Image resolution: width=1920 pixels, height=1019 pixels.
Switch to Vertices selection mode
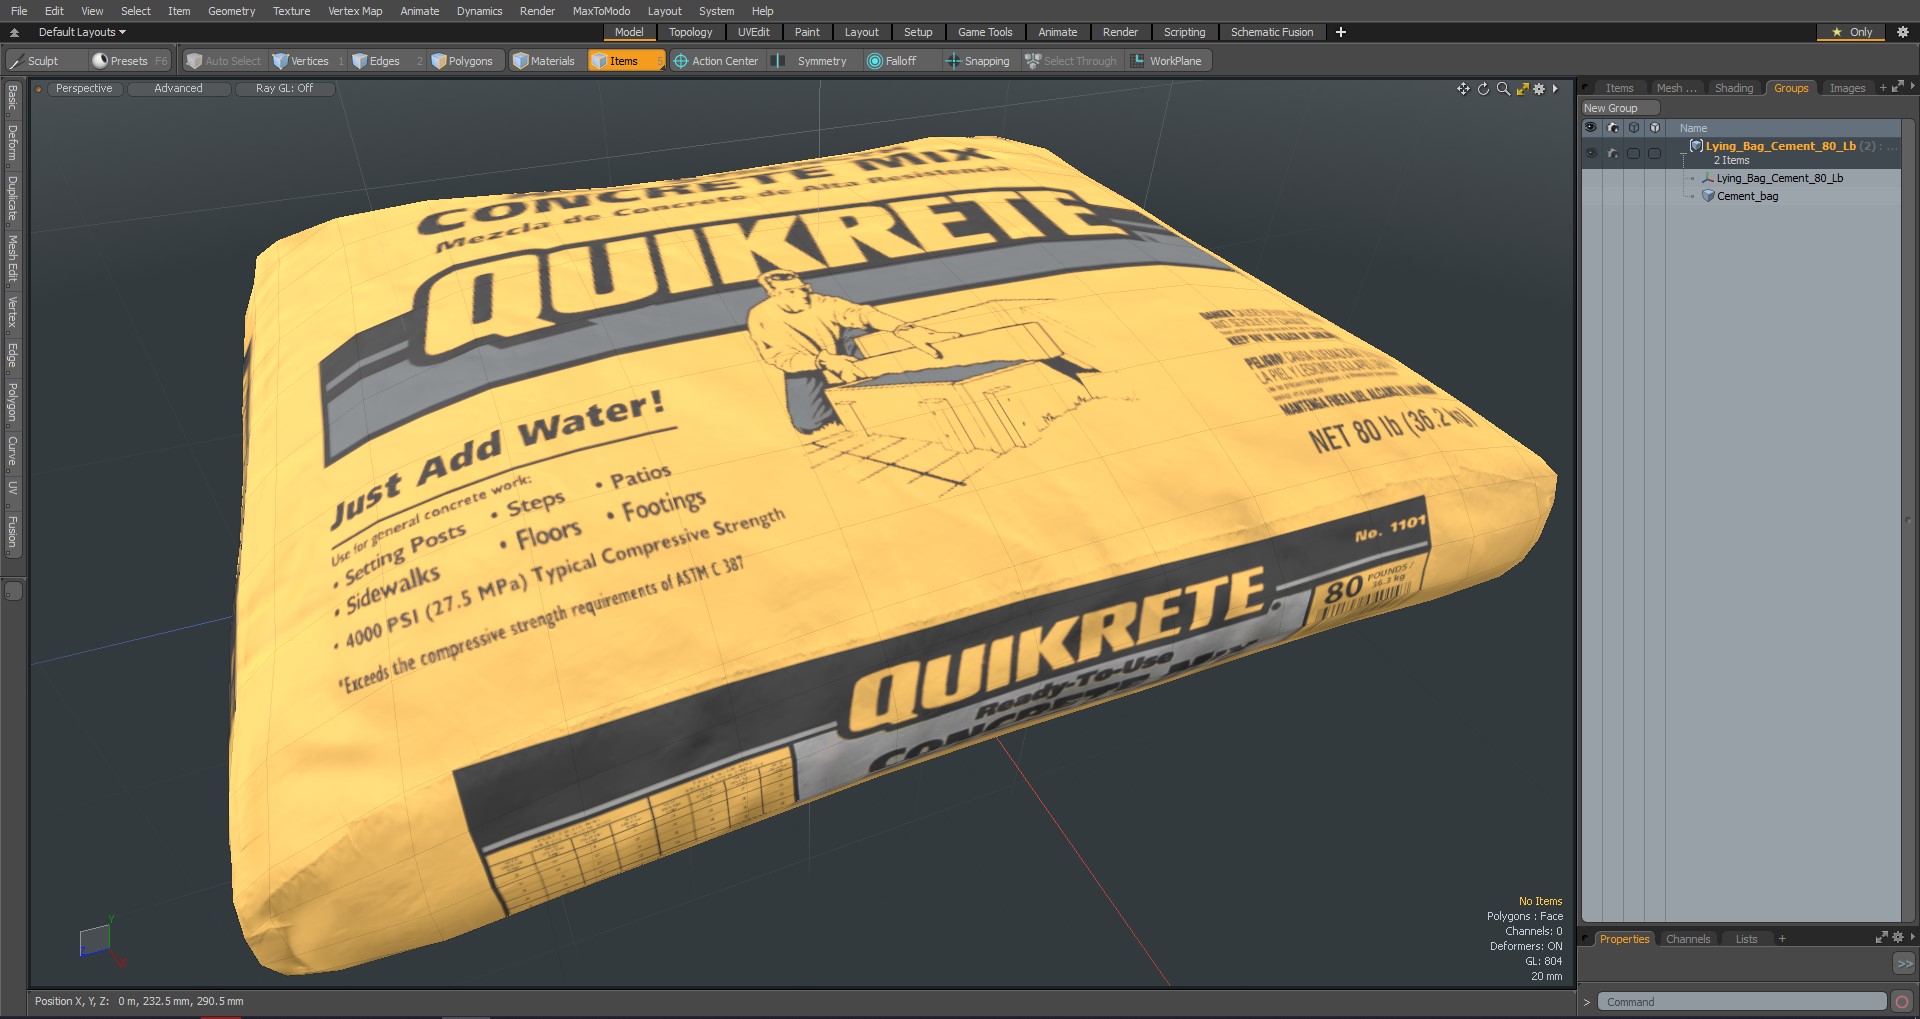(308, 61)
